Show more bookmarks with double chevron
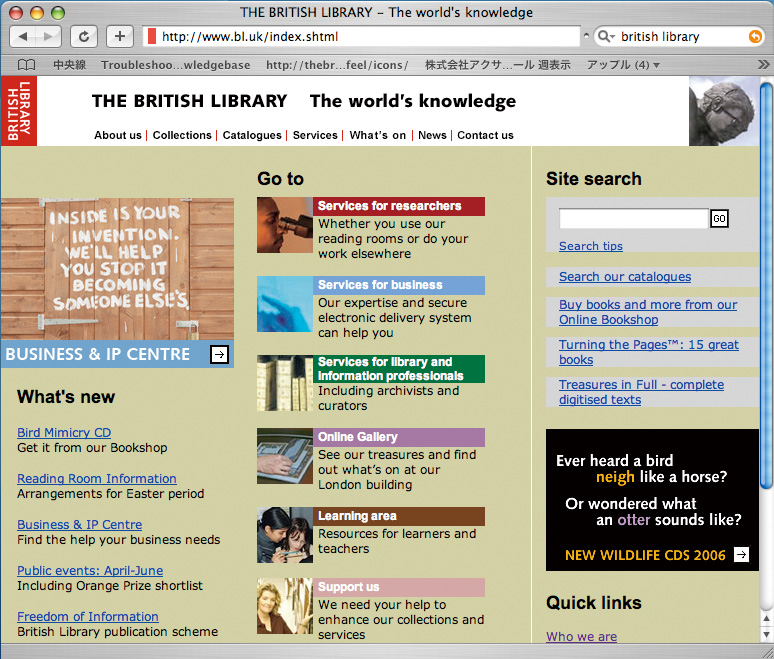This screenshot has width=774, height=659. 763,65
